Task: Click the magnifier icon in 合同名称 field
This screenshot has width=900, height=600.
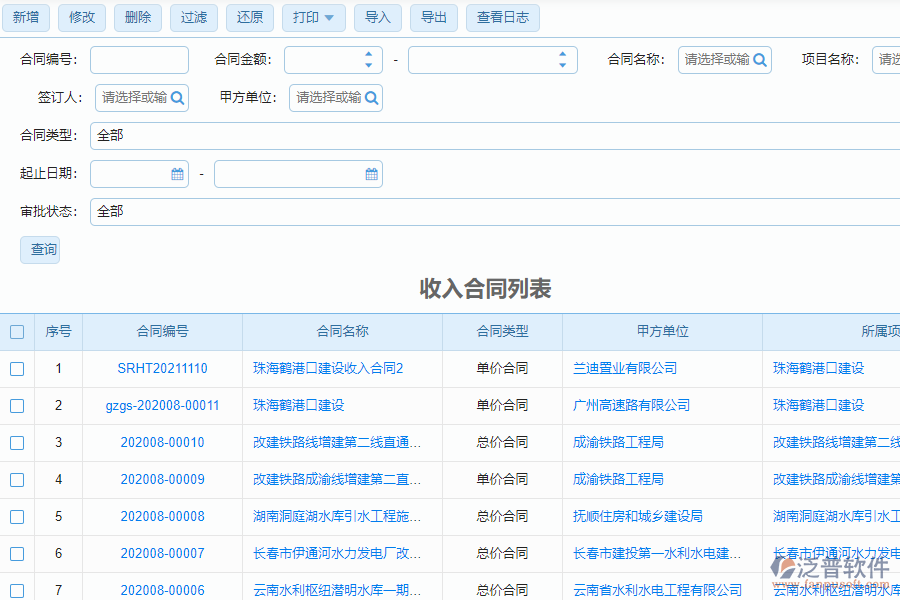Action: 760,60
